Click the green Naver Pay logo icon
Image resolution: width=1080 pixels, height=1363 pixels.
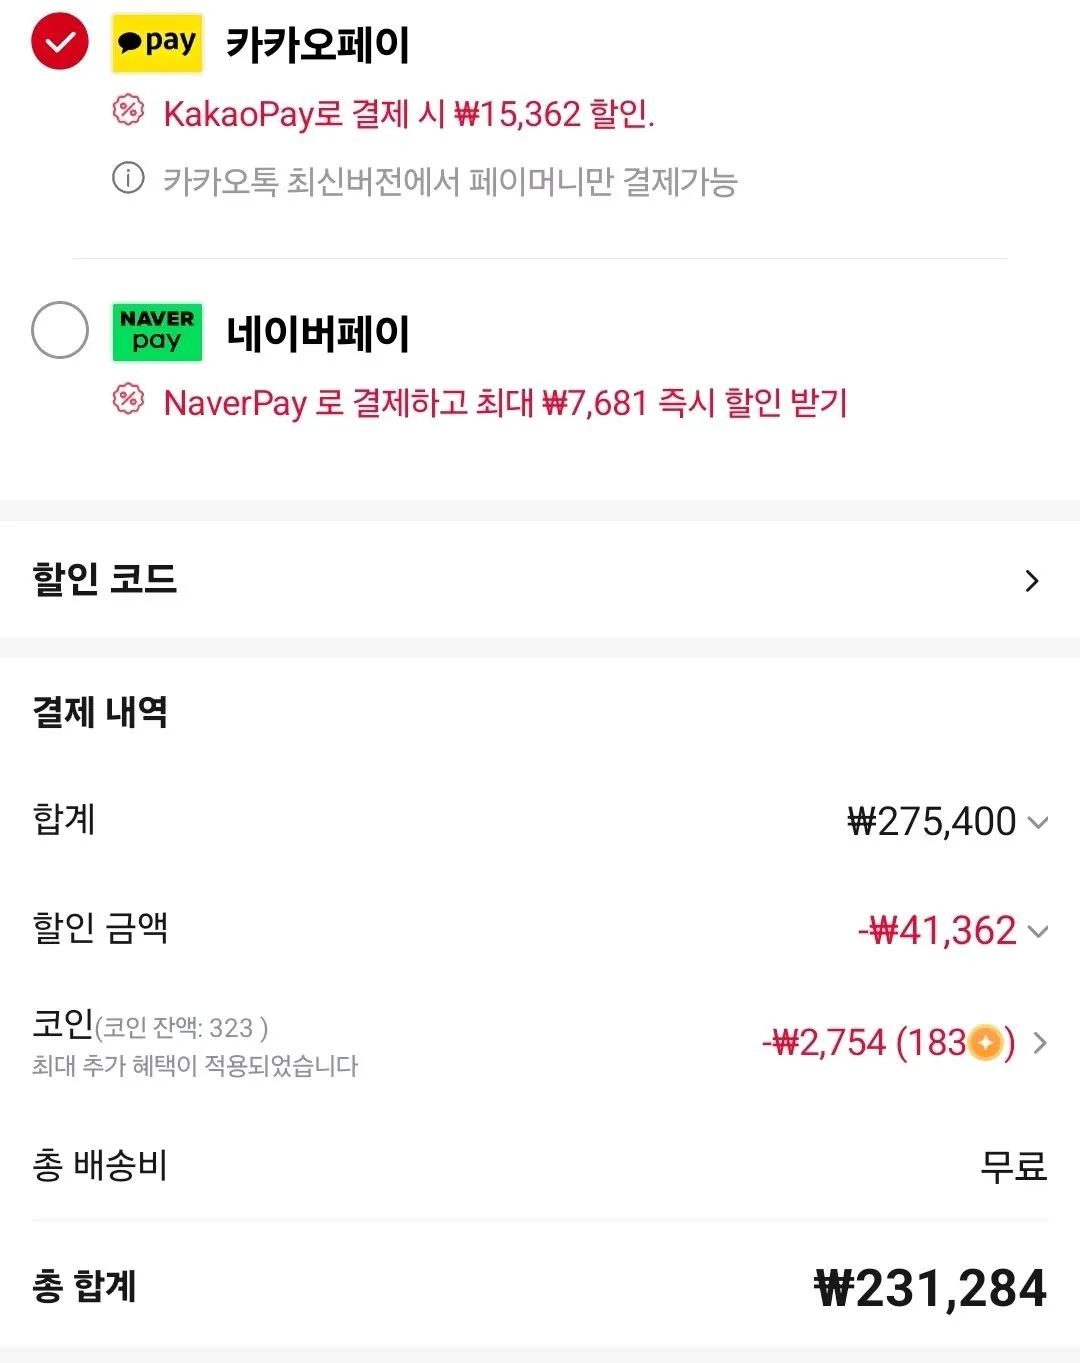pos(157,332)
